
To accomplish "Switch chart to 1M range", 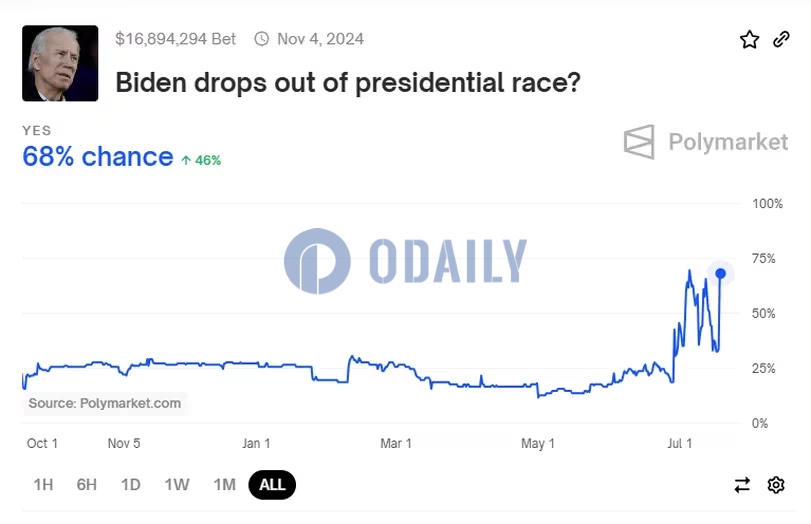I will pyautogui.click(x=224, y=485).
